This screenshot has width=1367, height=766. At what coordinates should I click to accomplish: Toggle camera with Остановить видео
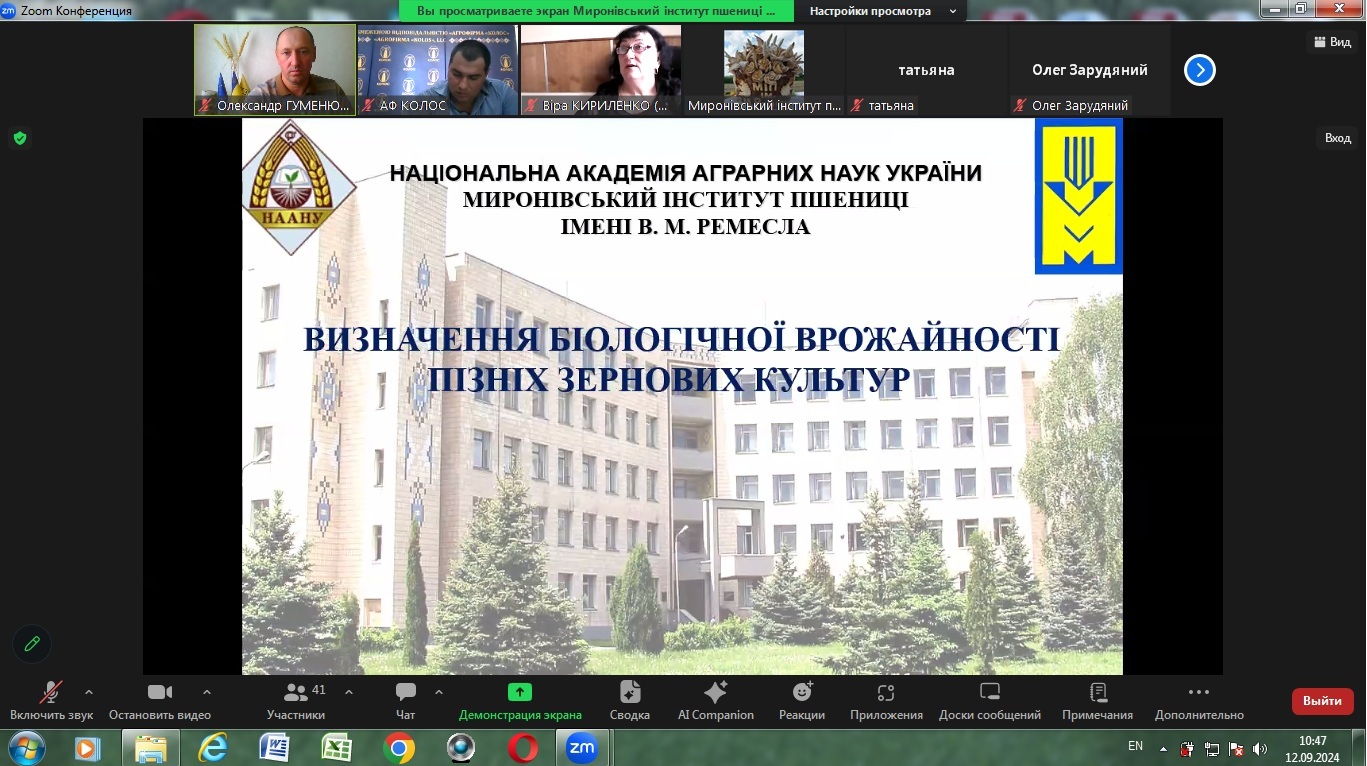point(160,701)
